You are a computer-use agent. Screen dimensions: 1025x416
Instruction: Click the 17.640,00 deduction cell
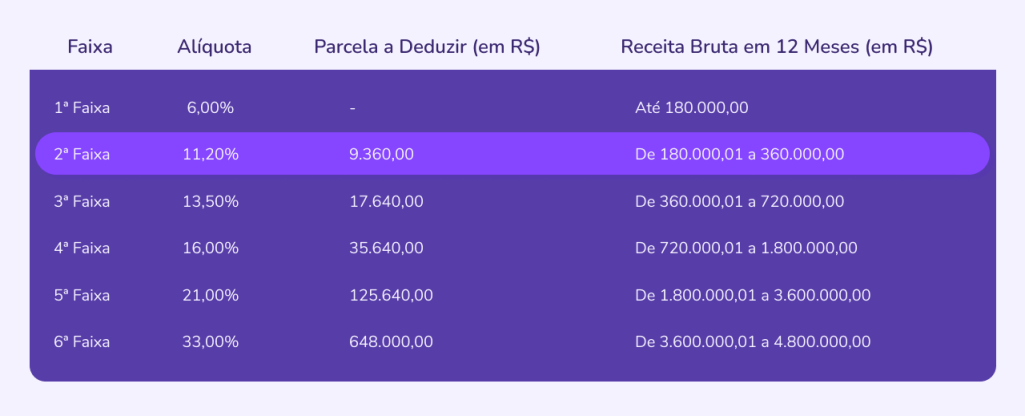(x=386, y=201)
